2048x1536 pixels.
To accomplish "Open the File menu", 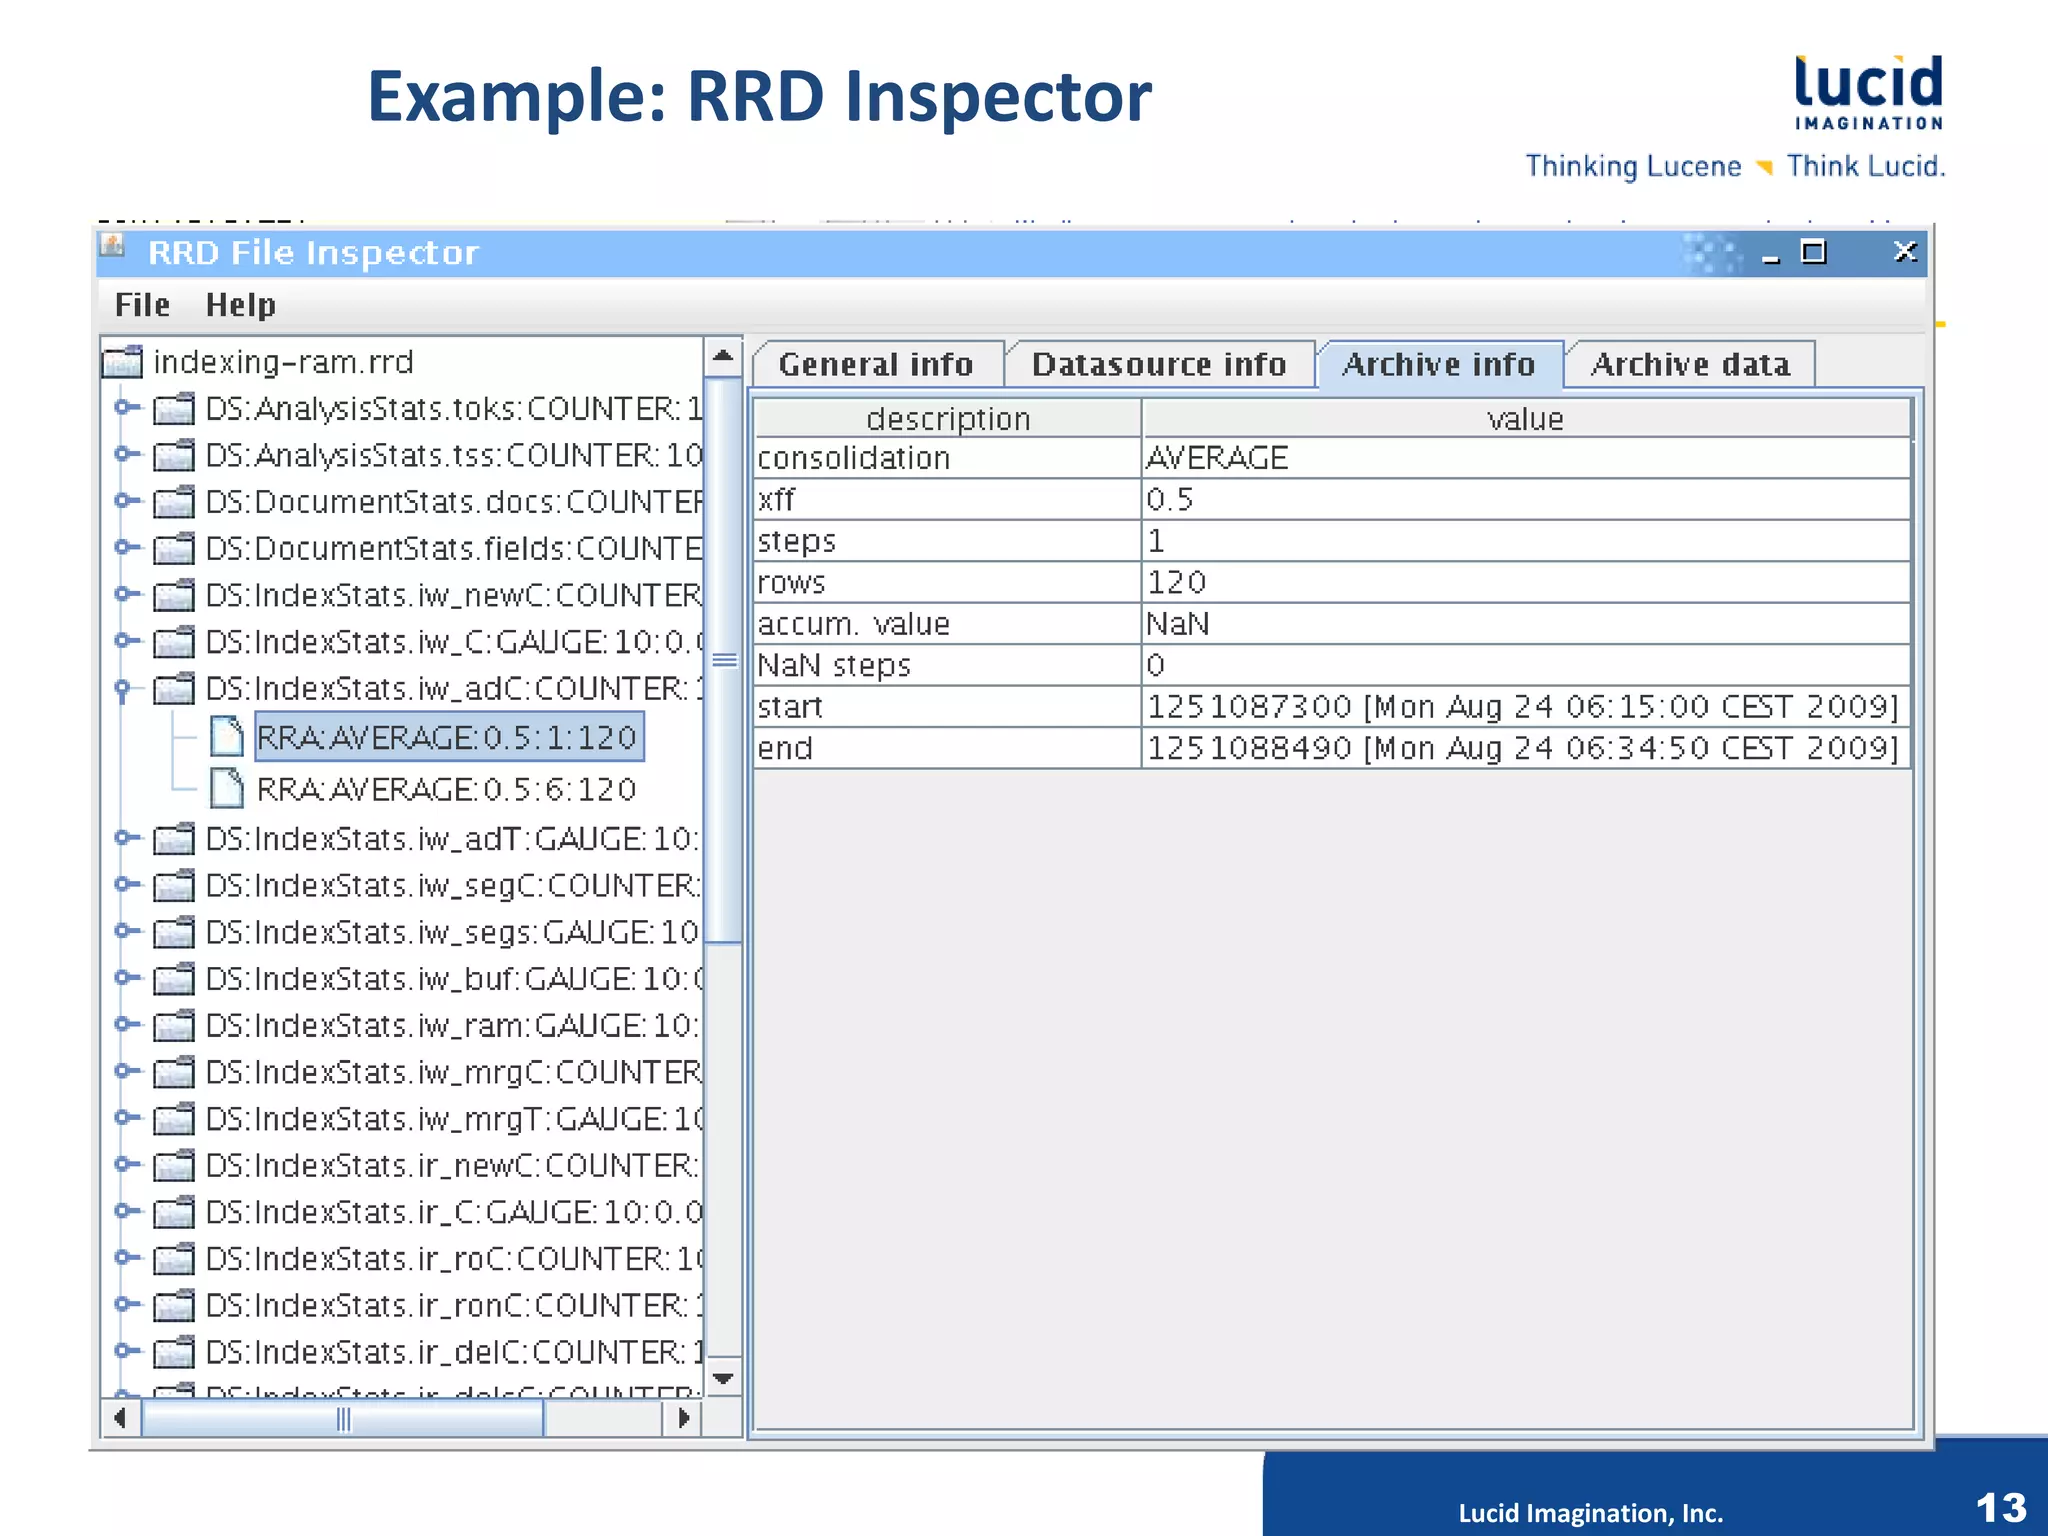I will 142,305.
